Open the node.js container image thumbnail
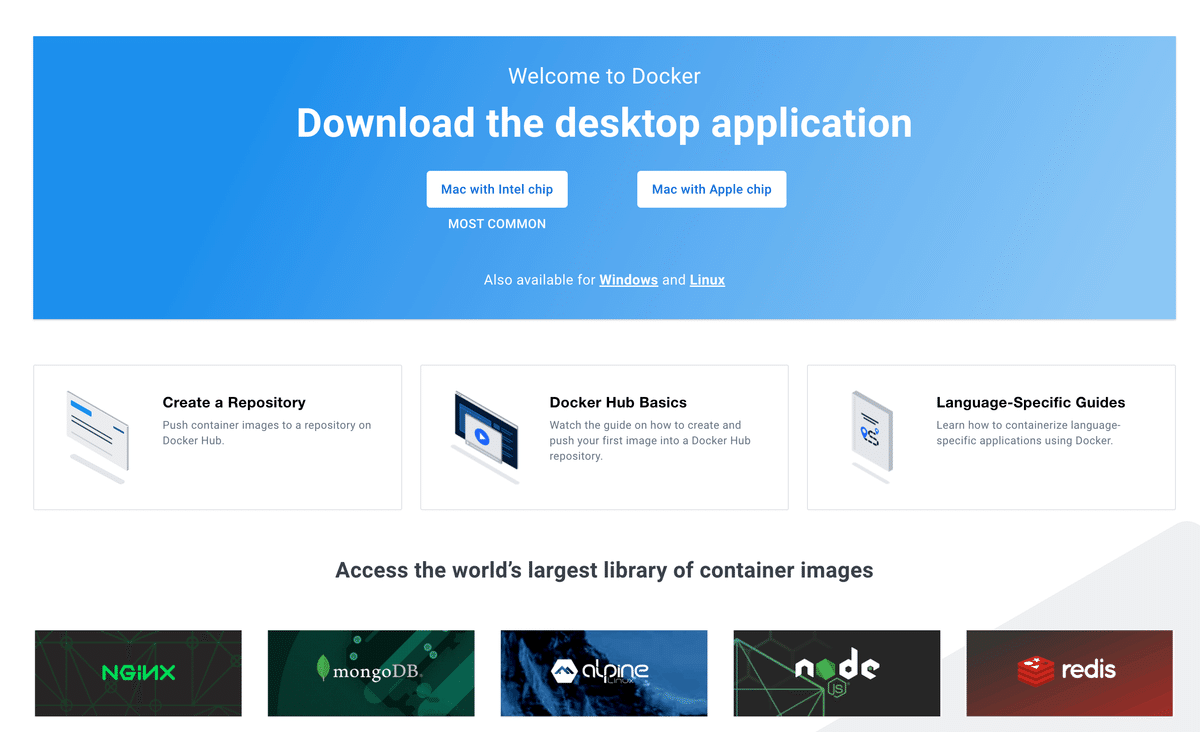This screenshot has height=732, width=1200. (x=836, y=673)
